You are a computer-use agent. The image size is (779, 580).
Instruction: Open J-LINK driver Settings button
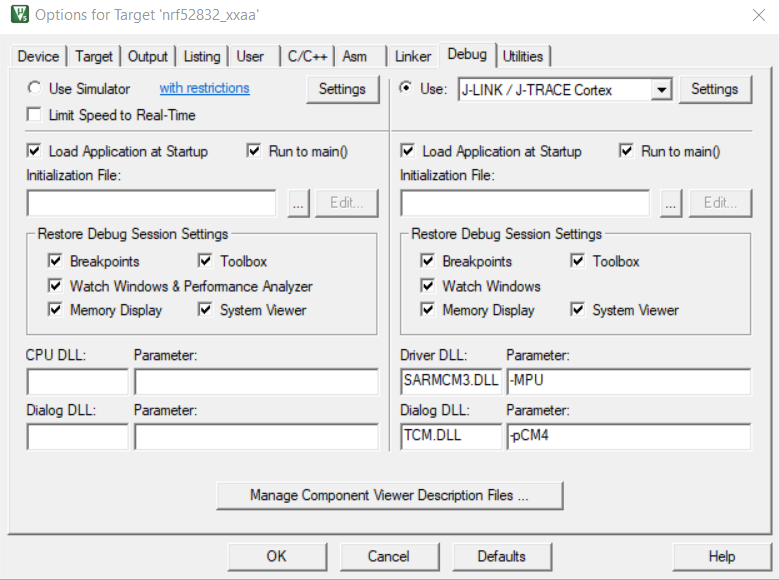[714, 89]
